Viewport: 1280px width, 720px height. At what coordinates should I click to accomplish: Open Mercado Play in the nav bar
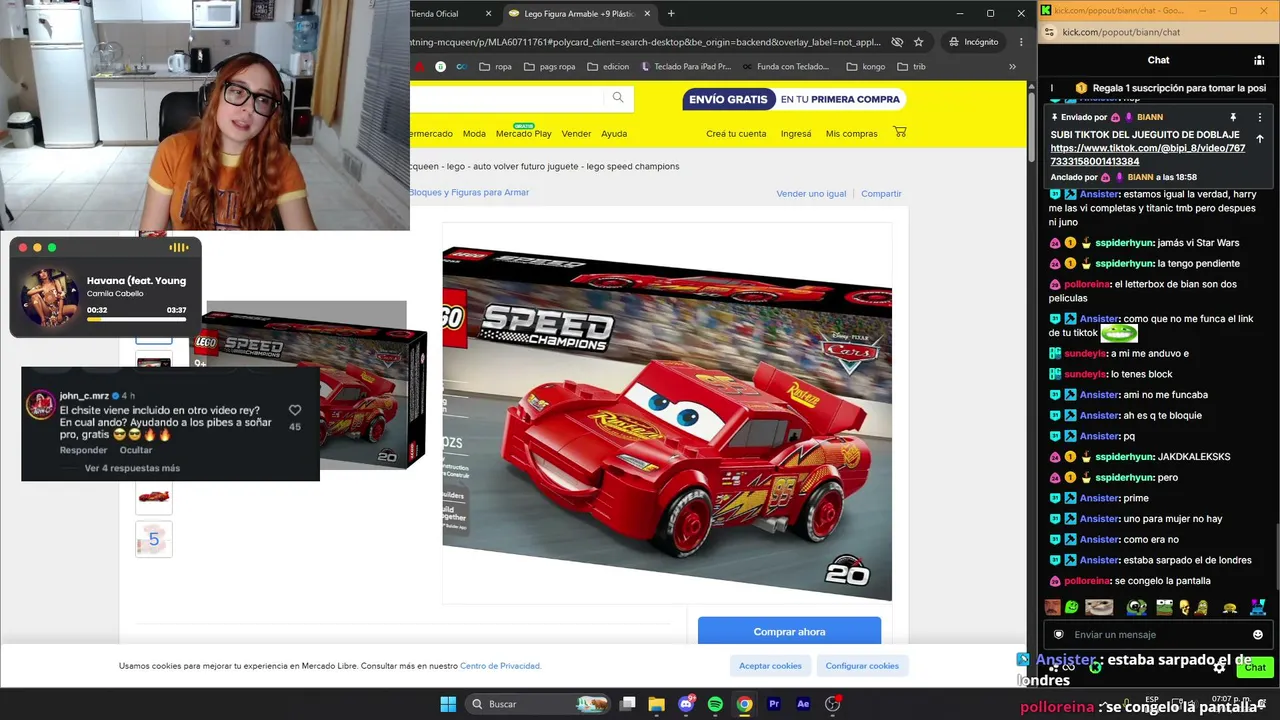click(524, 133)
